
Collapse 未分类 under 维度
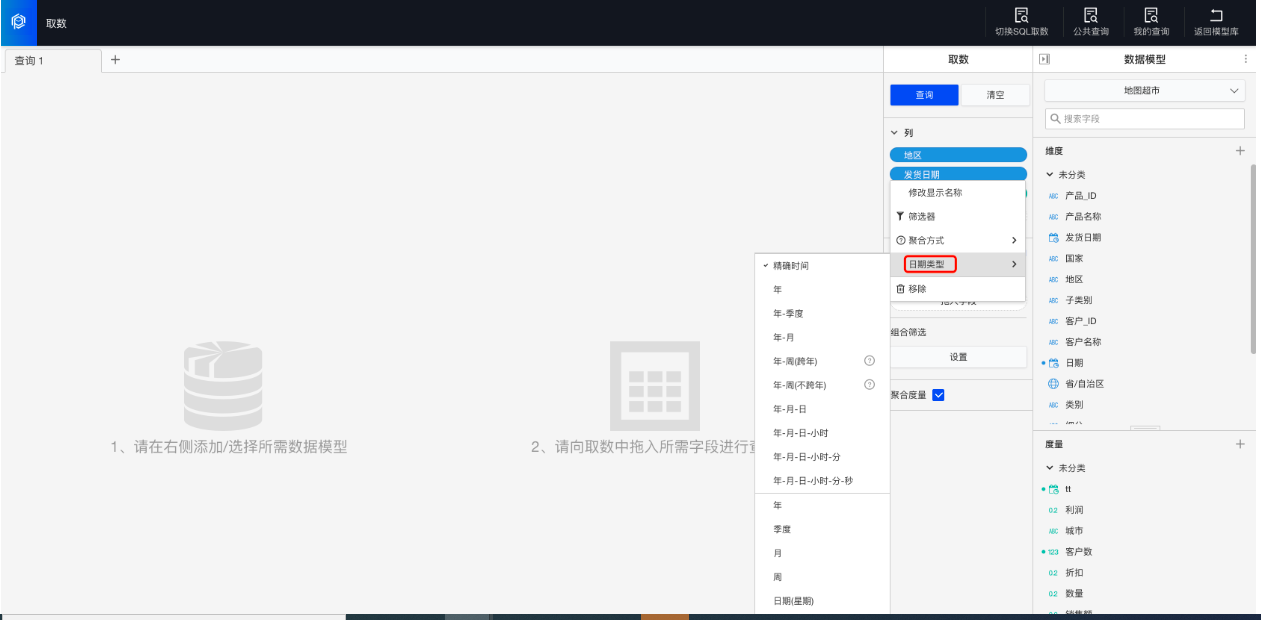(1049, 175)
